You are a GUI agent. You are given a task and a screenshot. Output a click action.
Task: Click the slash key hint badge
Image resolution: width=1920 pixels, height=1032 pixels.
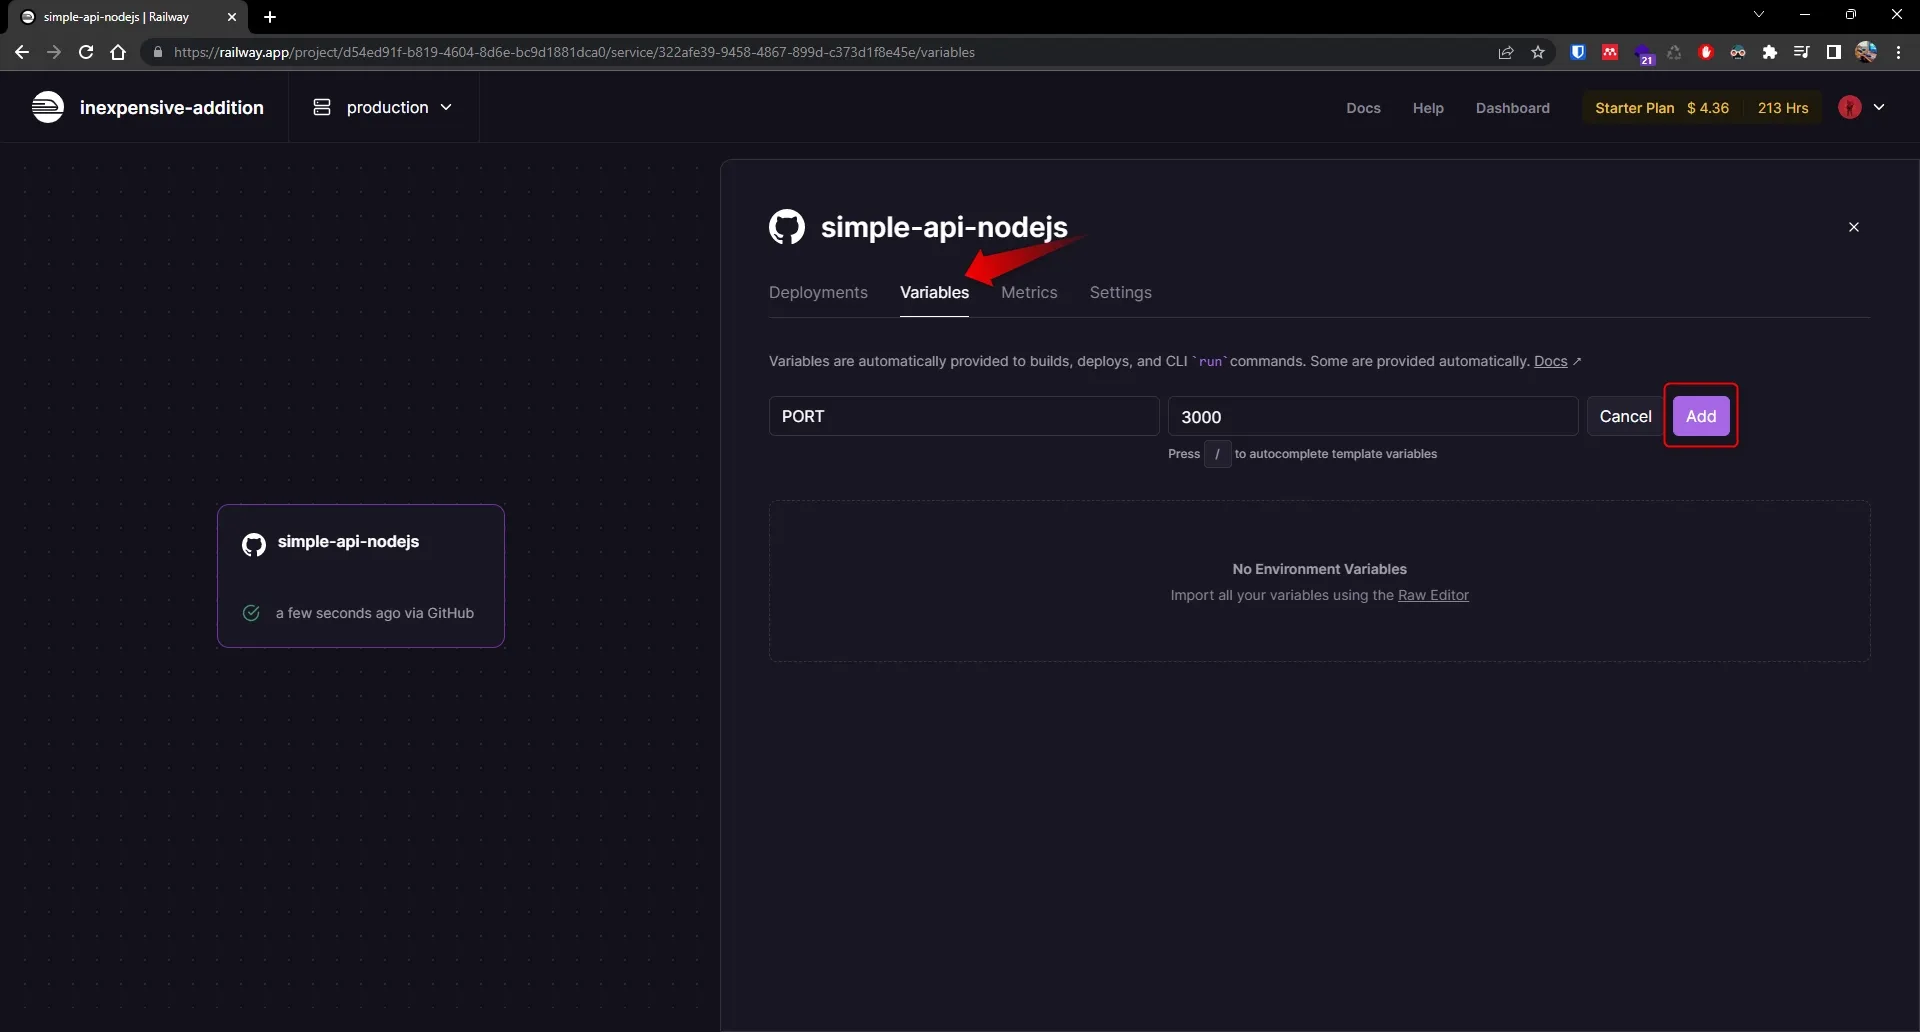click(1217, 454)
